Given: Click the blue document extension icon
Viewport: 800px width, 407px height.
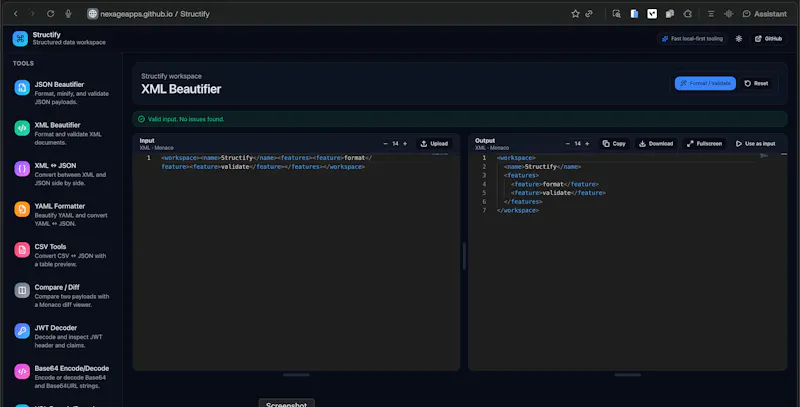Looking at the screenshot, I should pyautogui.click(x=634, y=14).
